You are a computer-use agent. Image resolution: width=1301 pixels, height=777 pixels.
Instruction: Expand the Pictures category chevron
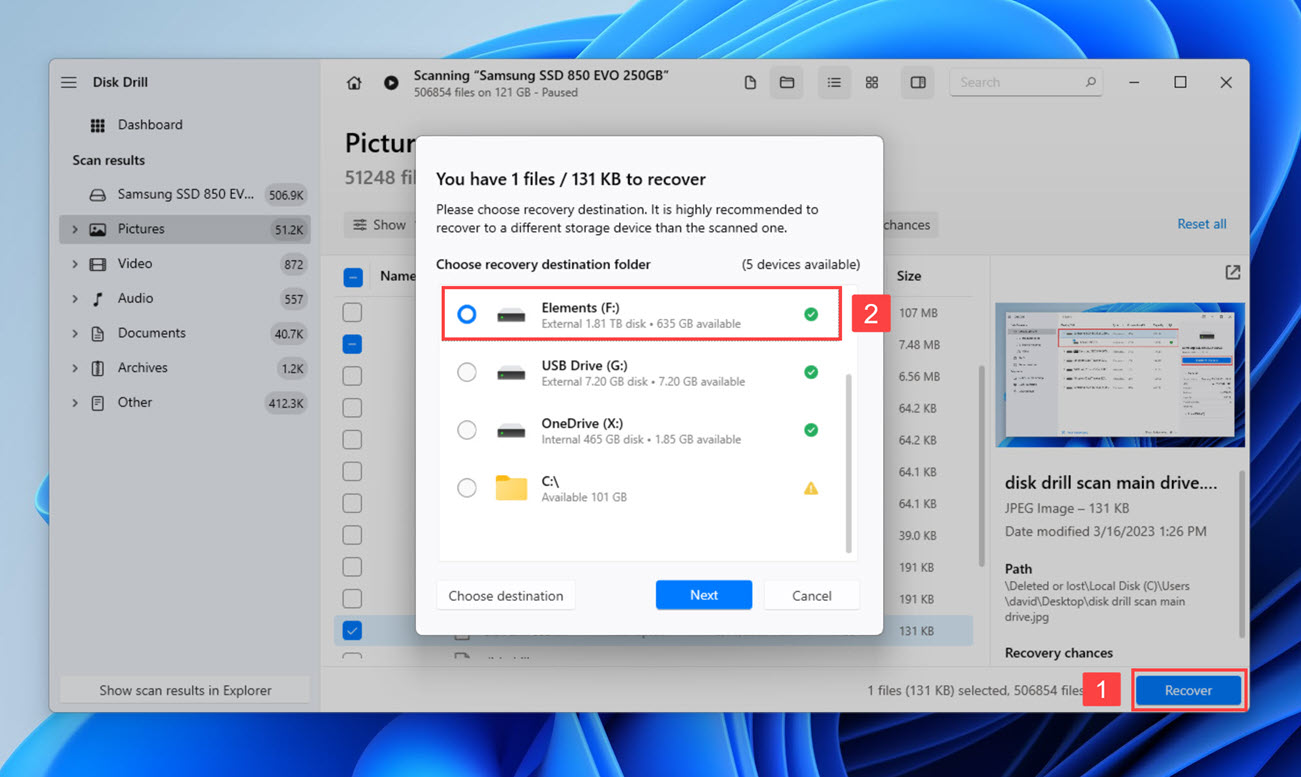[x=75, y=229]
